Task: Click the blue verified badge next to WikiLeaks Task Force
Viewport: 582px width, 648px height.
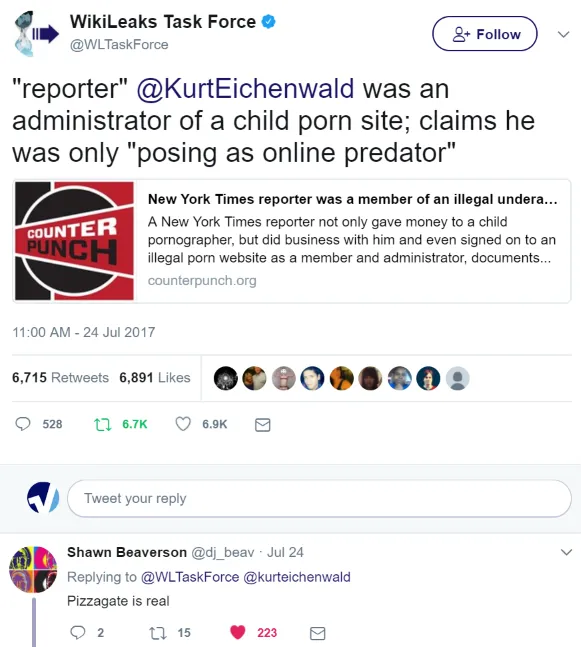Action: coord(269,21)
